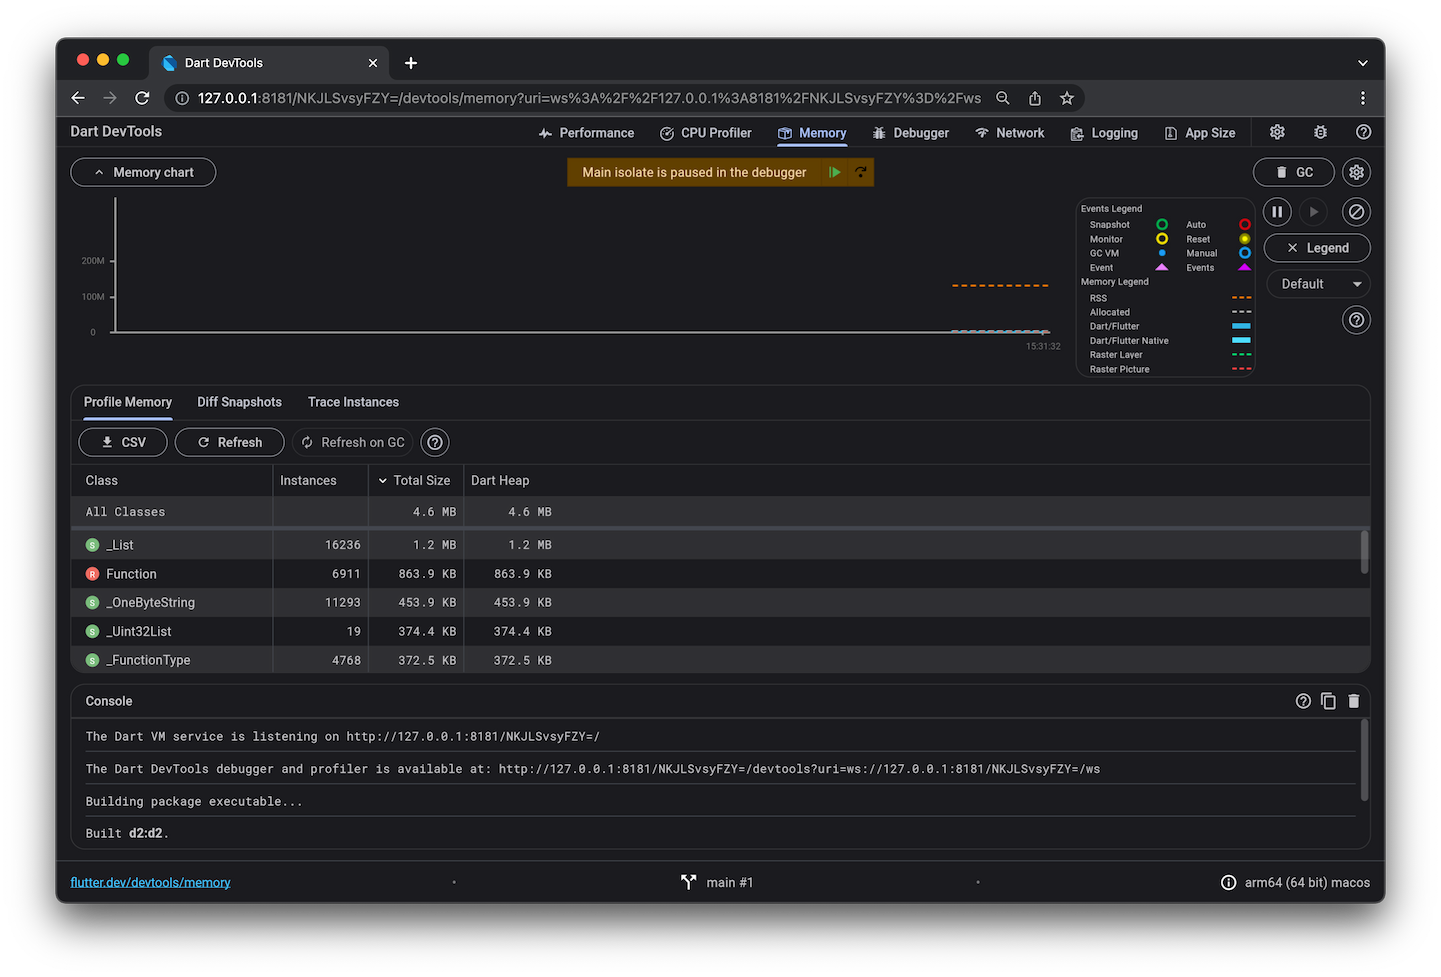The image size is (1441, 977).
Task: Toggle help on the Profile Memory controls
Action: tap(434, 442)
